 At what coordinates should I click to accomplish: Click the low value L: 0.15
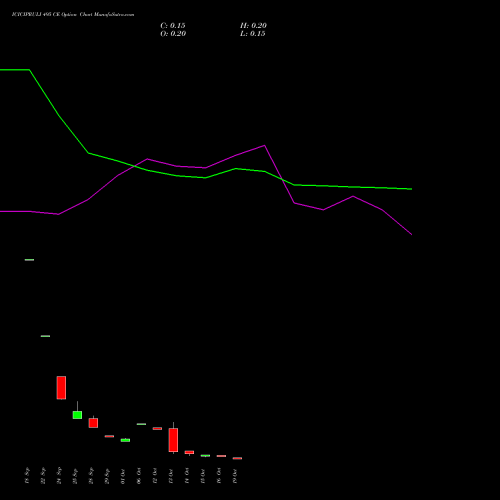(253, 34)
